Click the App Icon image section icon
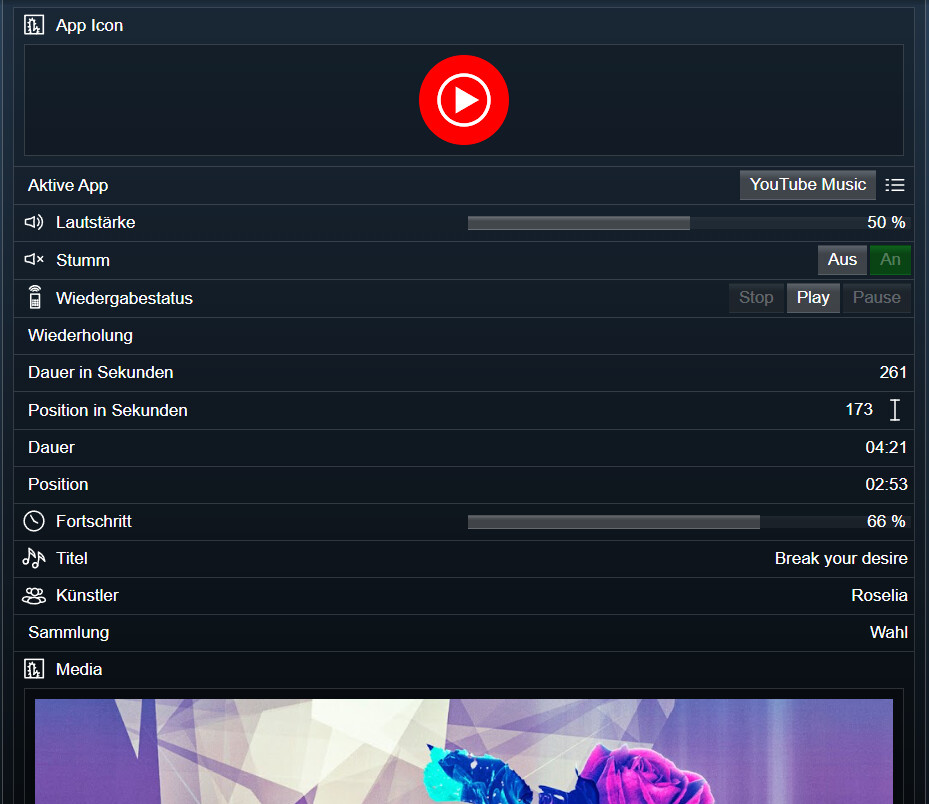929x804 pixels. 34,25
